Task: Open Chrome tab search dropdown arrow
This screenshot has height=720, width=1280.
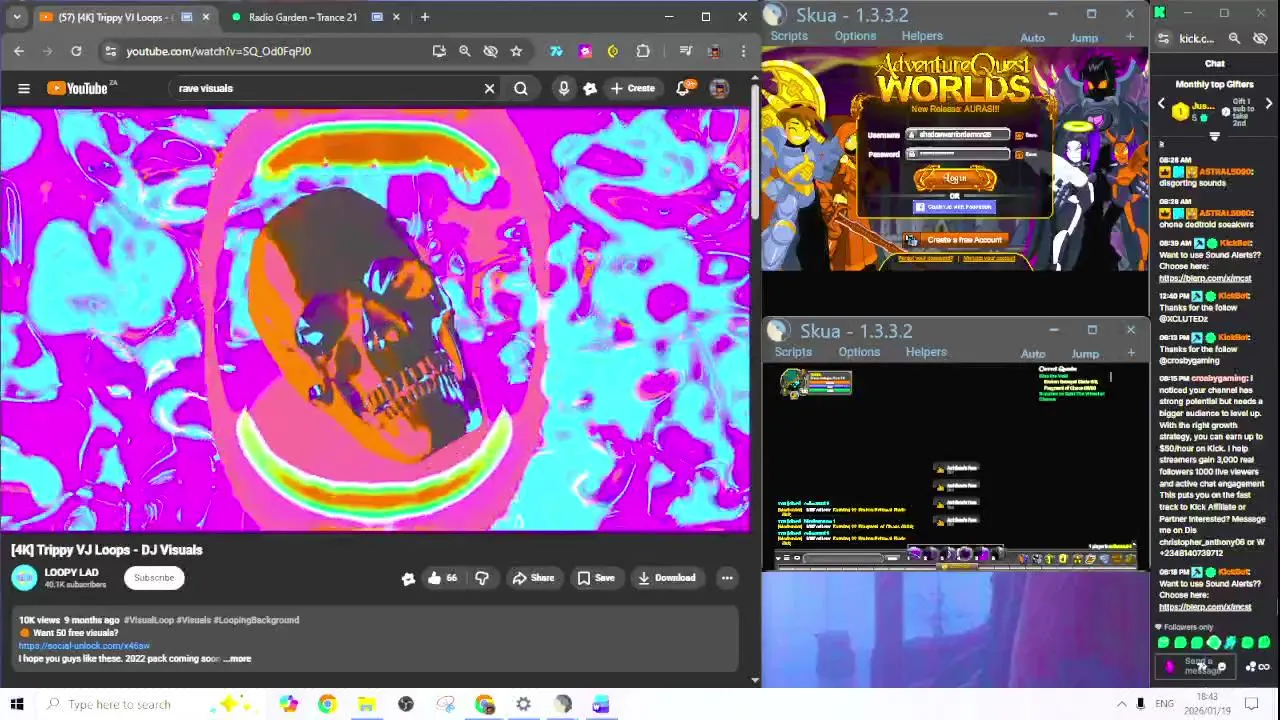Action: 16,17
